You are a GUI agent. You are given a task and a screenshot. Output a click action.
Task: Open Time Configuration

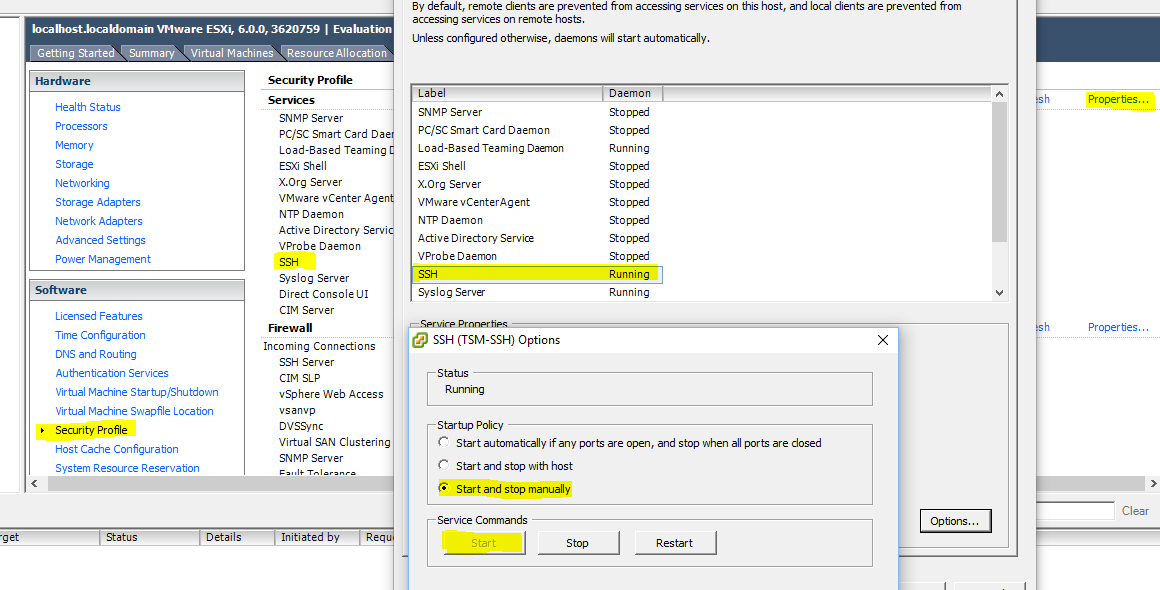[x=100, y=335]
